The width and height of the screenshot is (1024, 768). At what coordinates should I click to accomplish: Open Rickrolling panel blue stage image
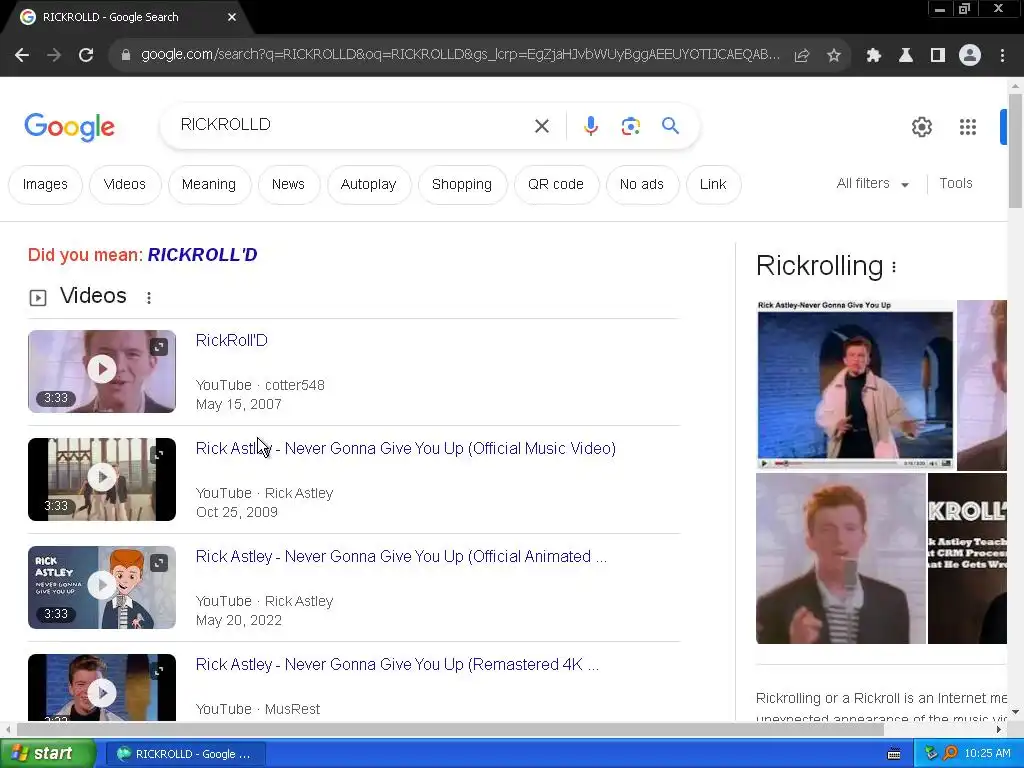[x=855, y=385]
